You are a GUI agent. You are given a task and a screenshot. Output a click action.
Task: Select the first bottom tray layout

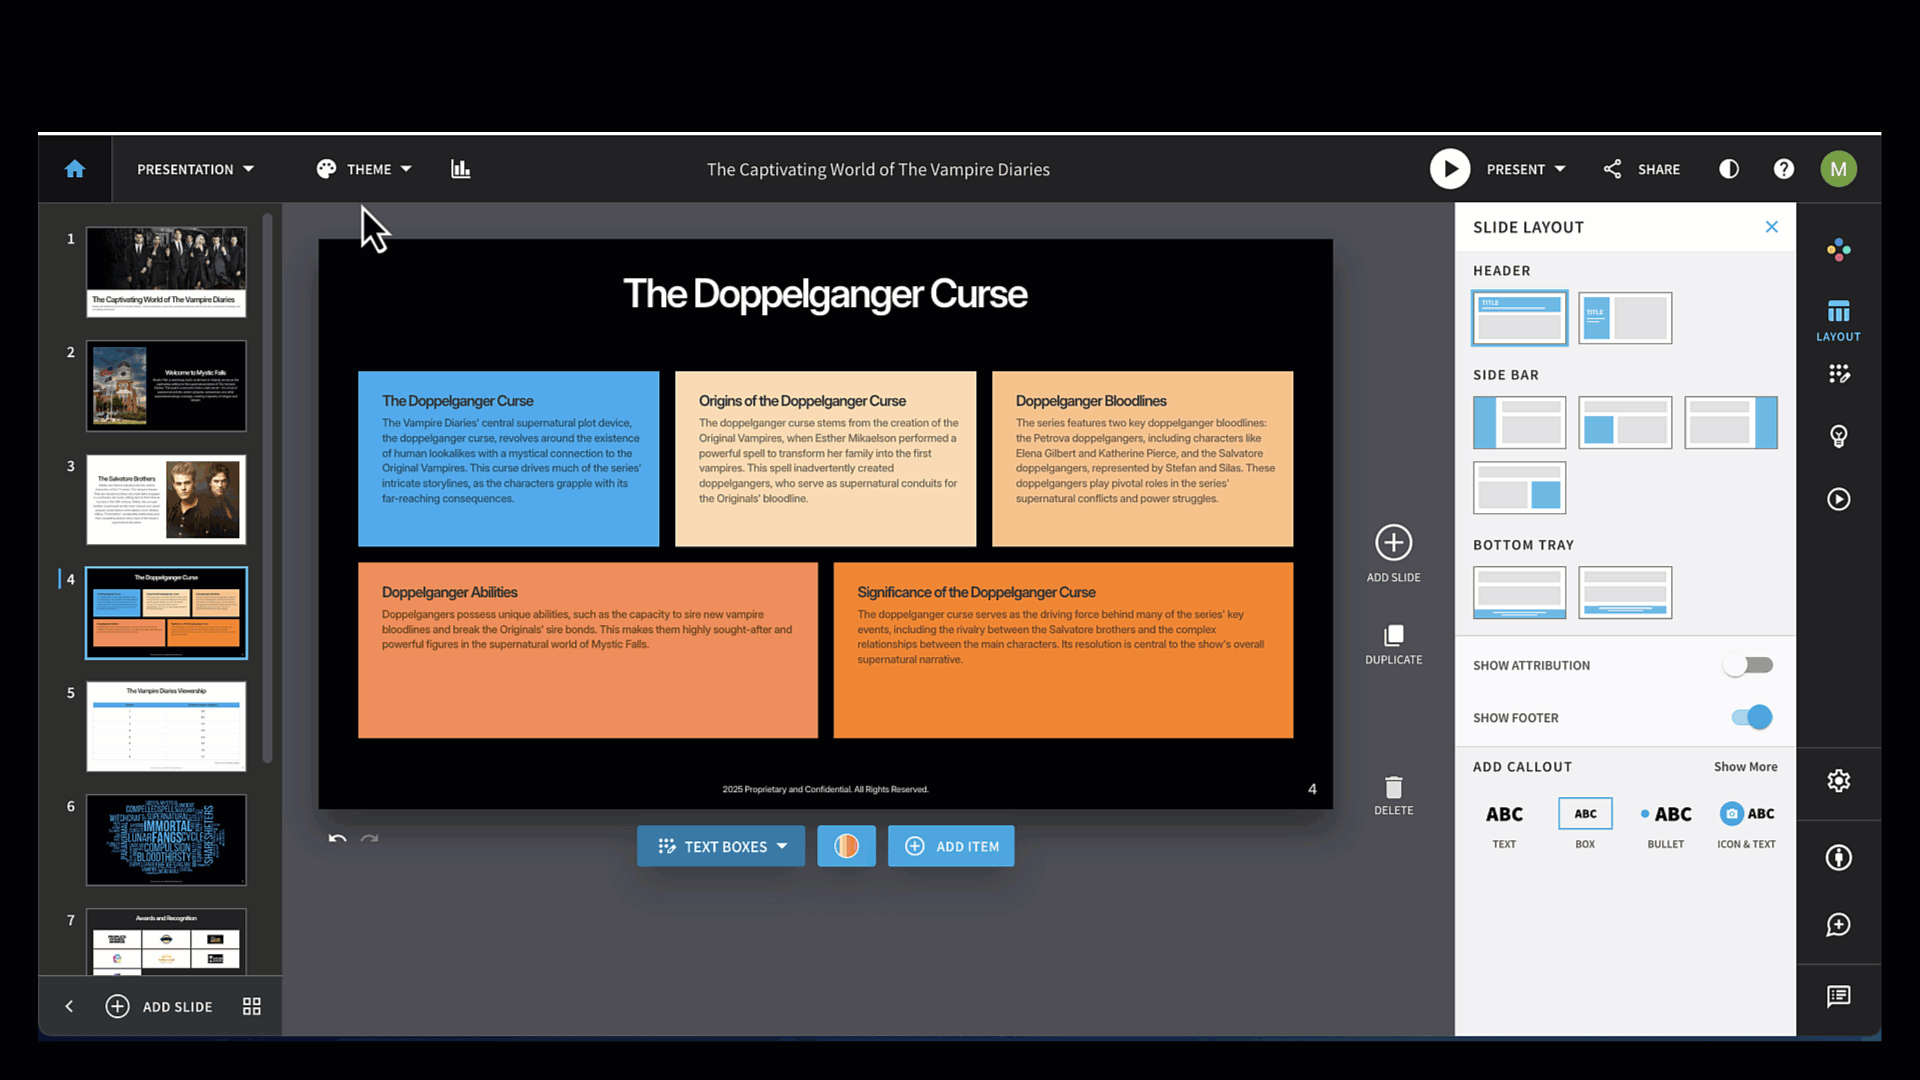[1520, 593]
